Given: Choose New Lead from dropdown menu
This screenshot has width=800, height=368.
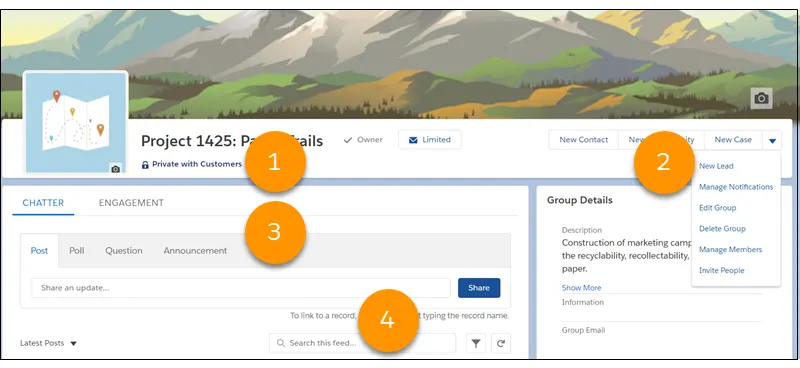Looking at the screenshot, I should click(716, 166).
